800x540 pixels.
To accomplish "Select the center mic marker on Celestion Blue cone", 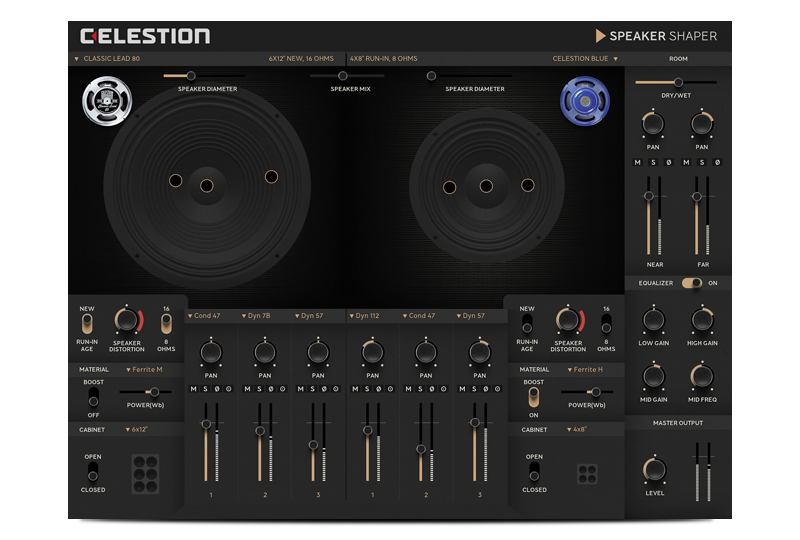I will click(x=486, y=186).
